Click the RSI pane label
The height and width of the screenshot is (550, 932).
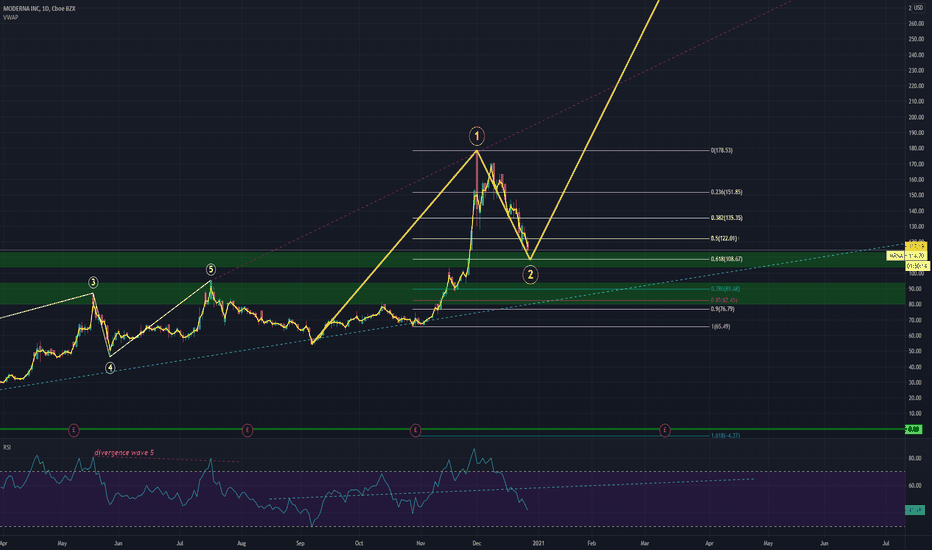(7, 447)
